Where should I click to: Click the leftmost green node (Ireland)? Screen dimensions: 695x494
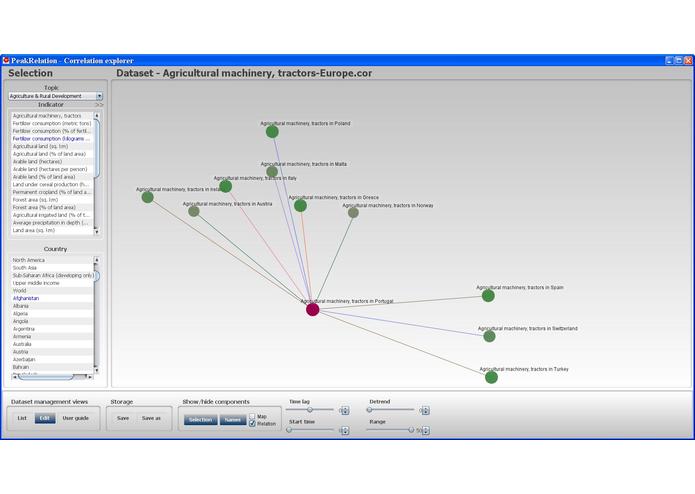point(148,197)
